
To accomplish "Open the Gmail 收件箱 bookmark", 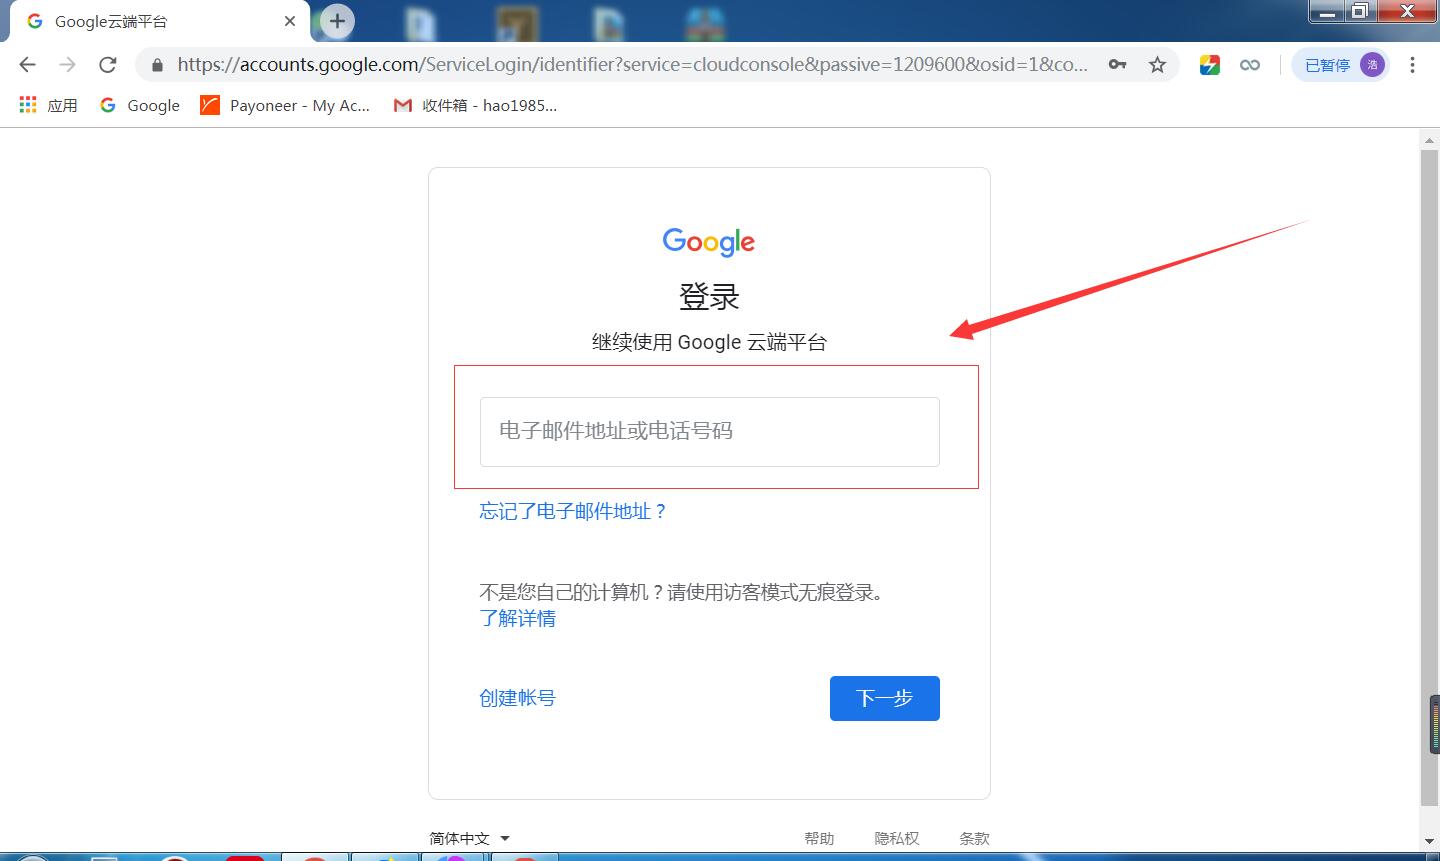I will pyautogui.click(x=475, y=105).
